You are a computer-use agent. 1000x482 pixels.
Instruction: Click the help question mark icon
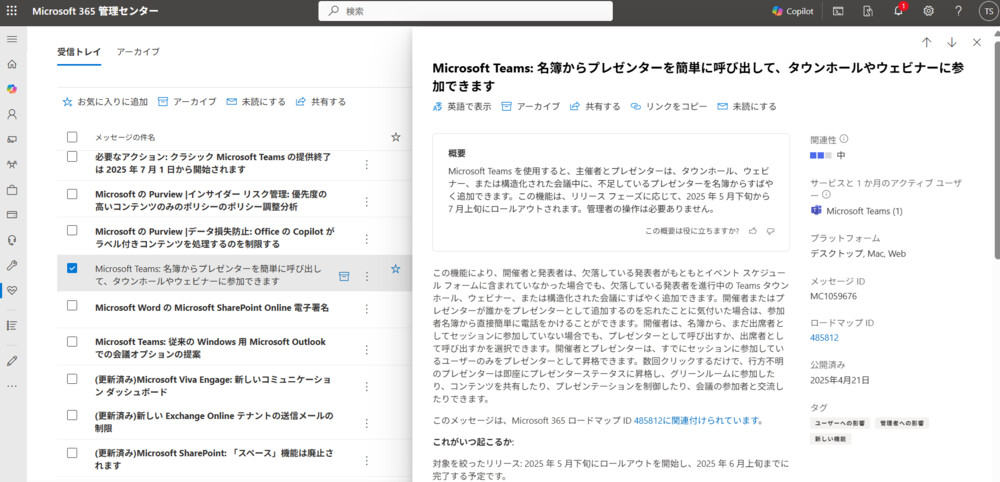(957, 11)
